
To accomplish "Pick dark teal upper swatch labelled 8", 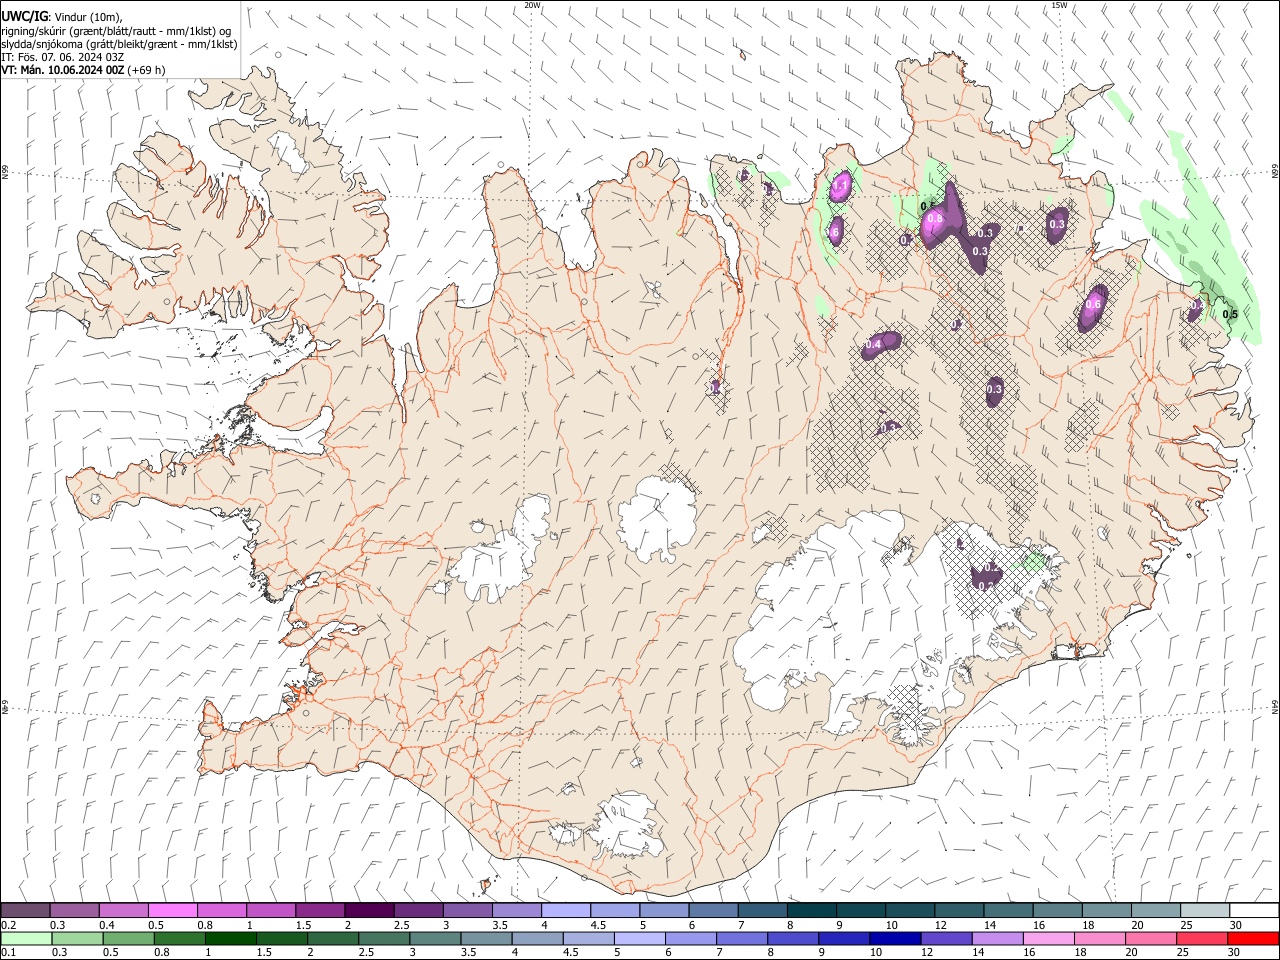I will pos(810,910).
